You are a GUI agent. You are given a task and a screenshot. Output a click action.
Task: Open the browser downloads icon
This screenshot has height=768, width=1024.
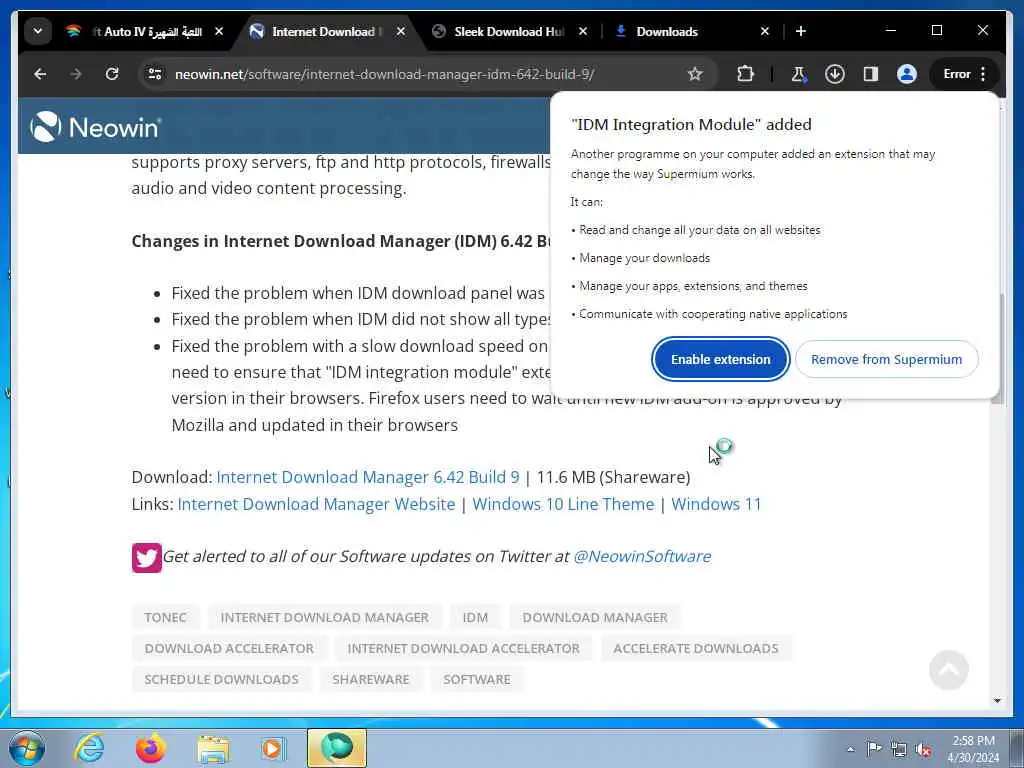click(835, 74)
